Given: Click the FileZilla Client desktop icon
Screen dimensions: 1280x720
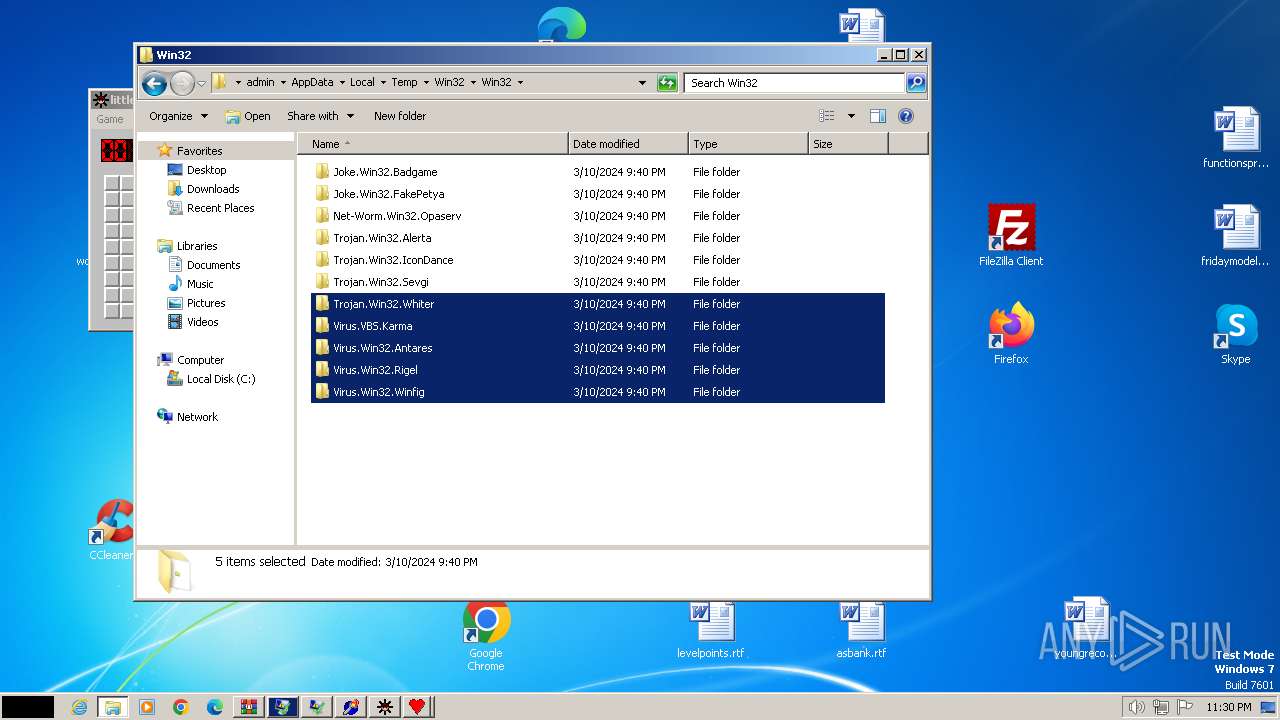Looking at the screenshot, I should click(x=1011, y=235).
